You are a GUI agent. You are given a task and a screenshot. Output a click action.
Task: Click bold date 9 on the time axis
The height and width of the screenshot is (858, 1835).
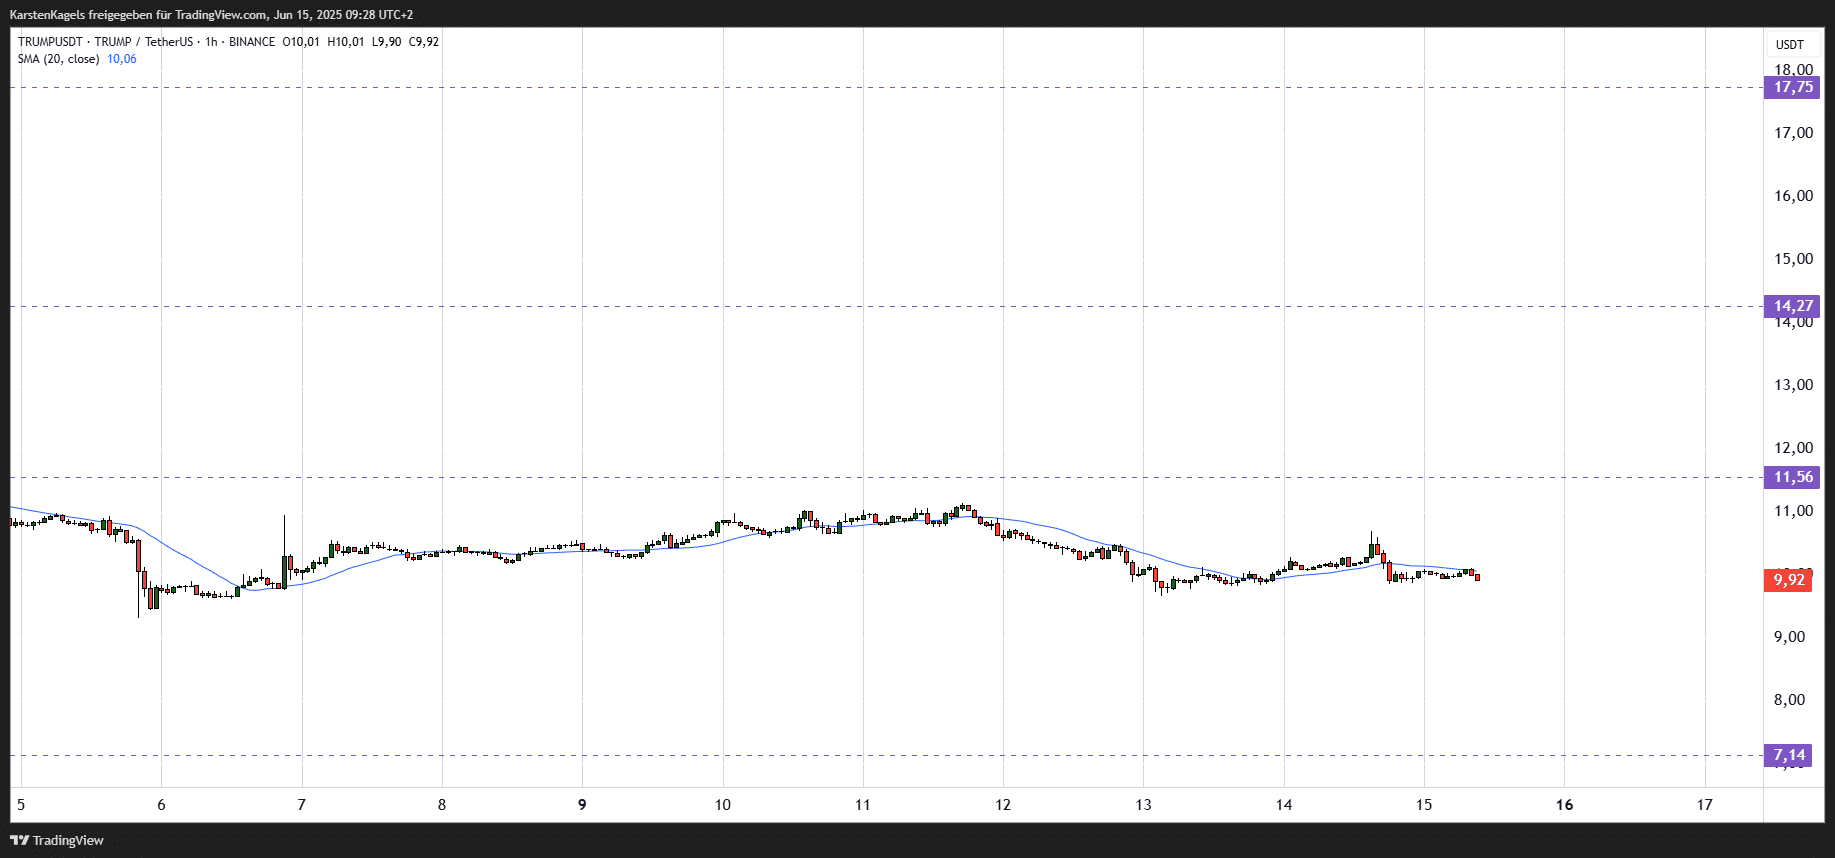tap(582, 804)
